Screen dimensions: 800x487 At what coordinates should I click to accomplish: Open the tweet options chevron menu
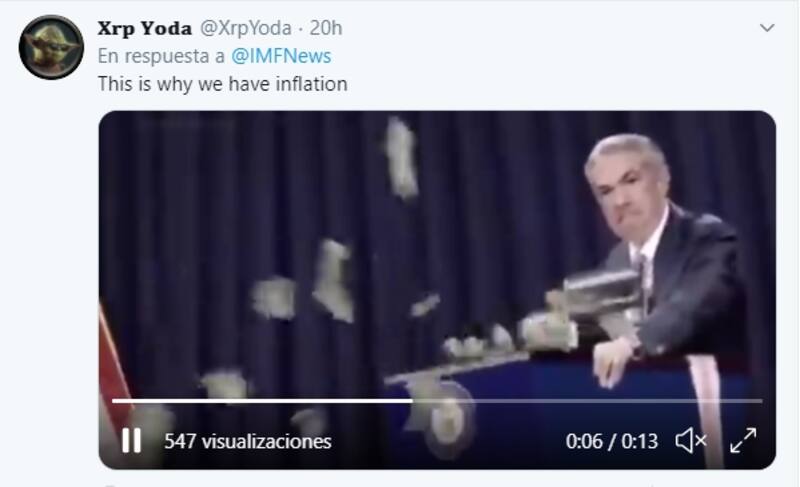(767, 28)
